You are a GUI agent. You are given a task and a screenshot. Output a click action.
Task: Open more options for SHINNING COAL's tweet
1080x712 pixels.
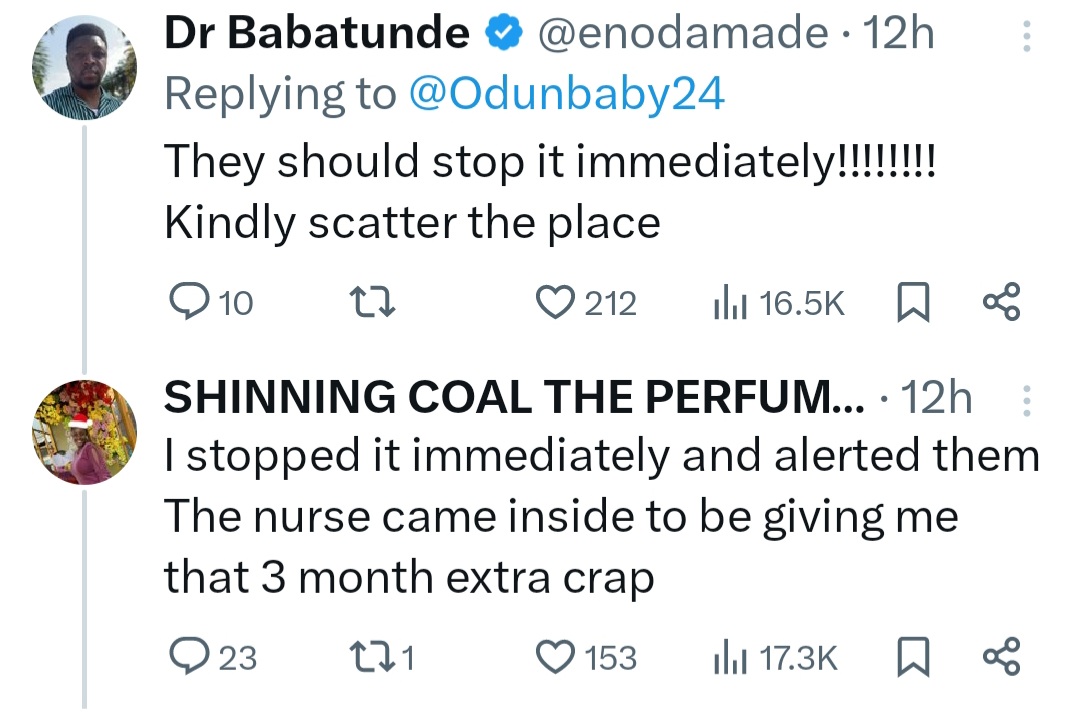click(x=1025, y=402)
